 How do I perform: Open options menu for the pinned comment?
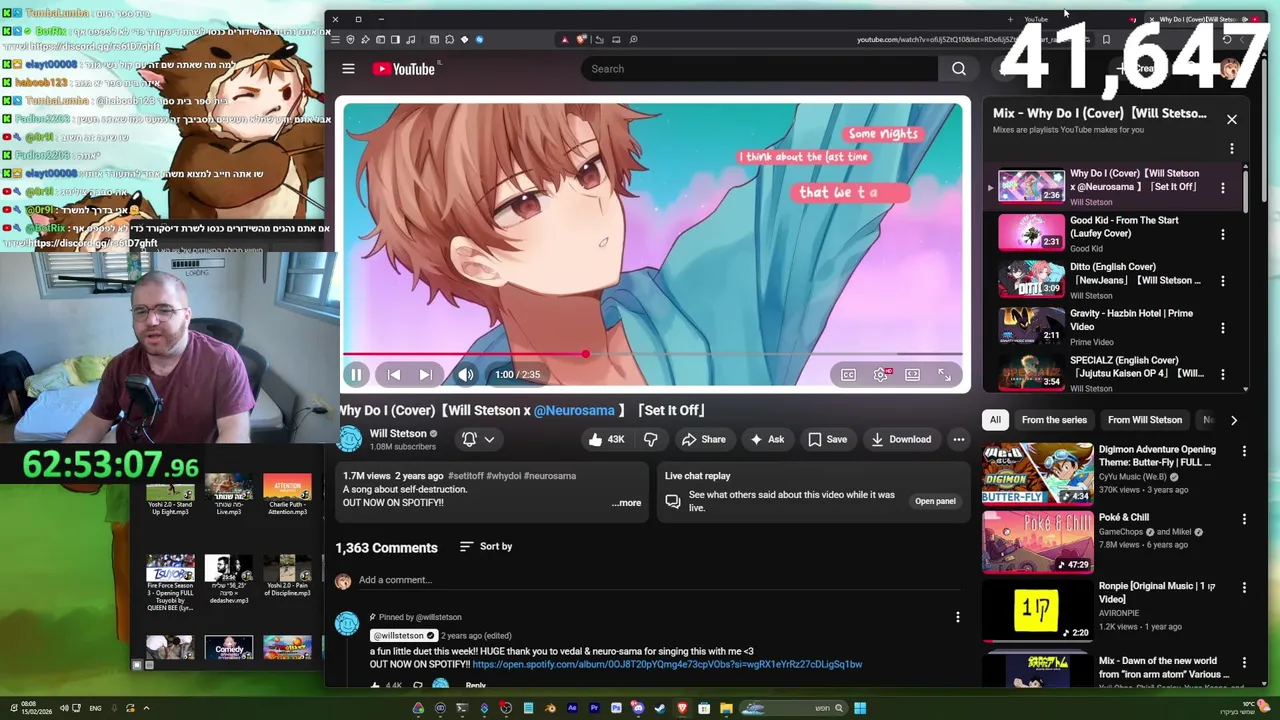pos(958,617)
